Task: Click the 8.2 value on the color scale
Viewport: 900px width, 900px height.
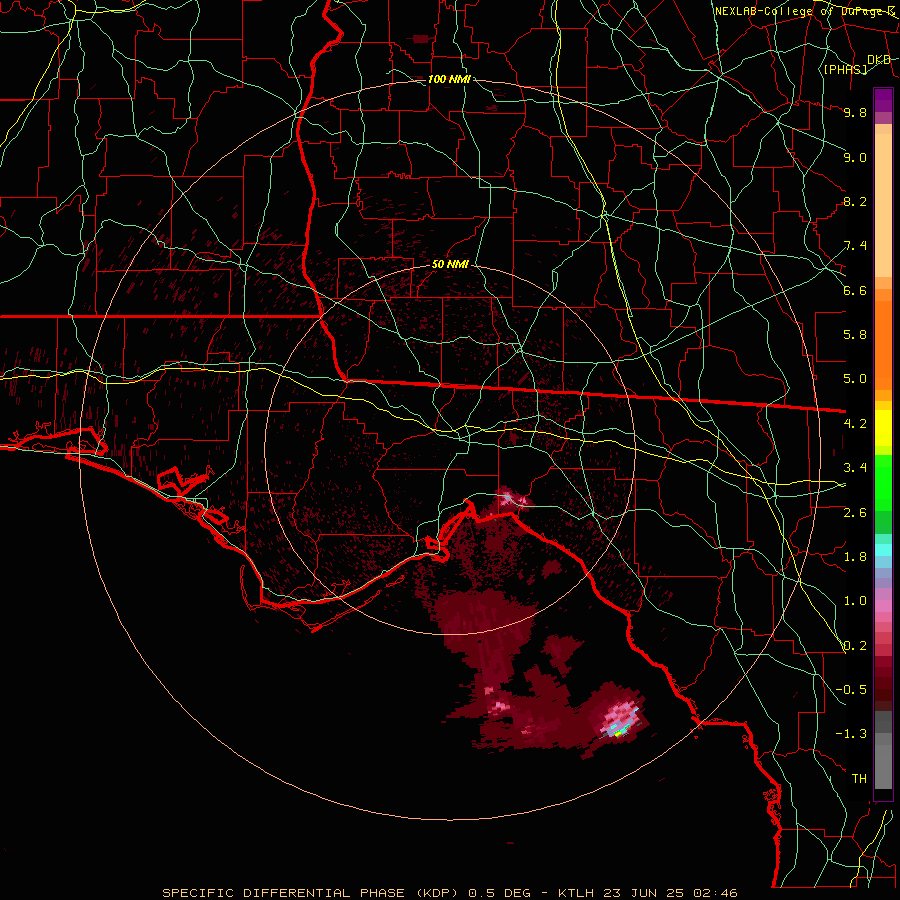Action: point(855,201)
